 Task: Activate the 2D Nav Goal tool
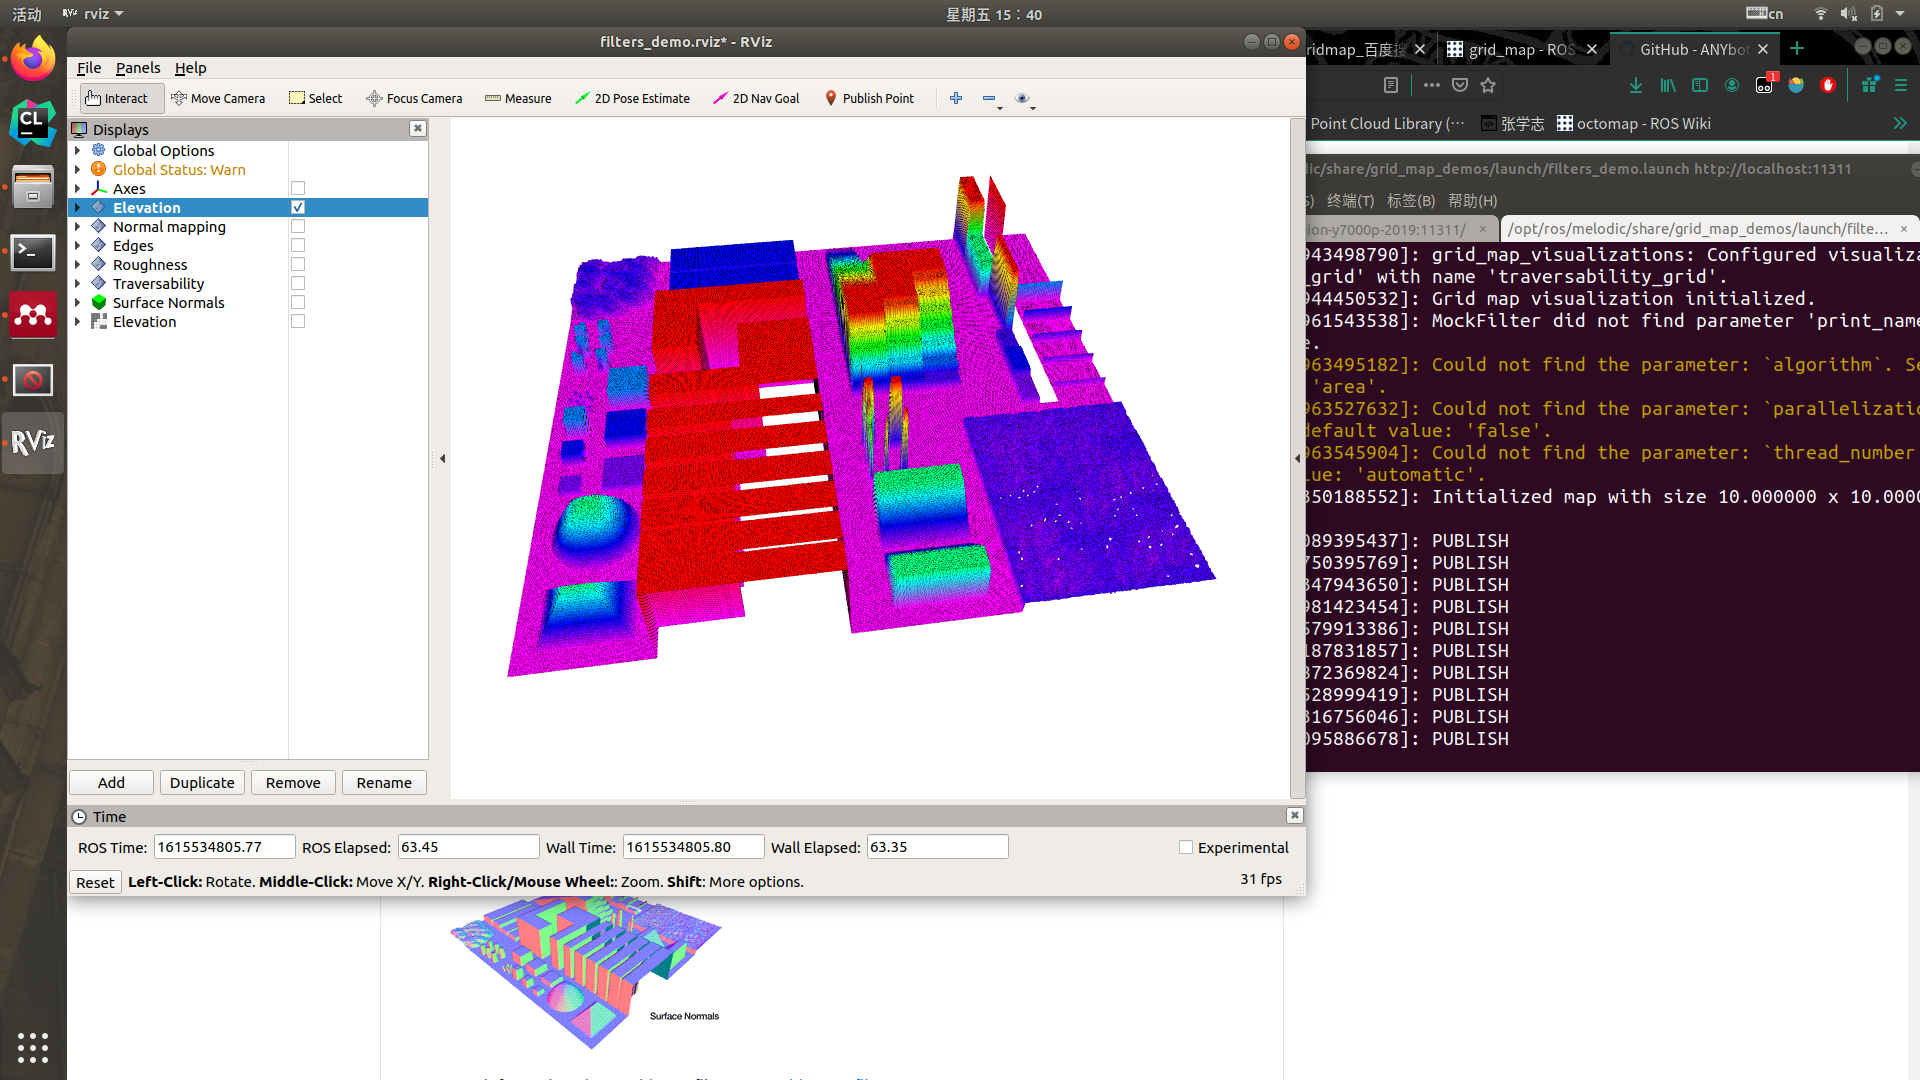click(756, 98)
